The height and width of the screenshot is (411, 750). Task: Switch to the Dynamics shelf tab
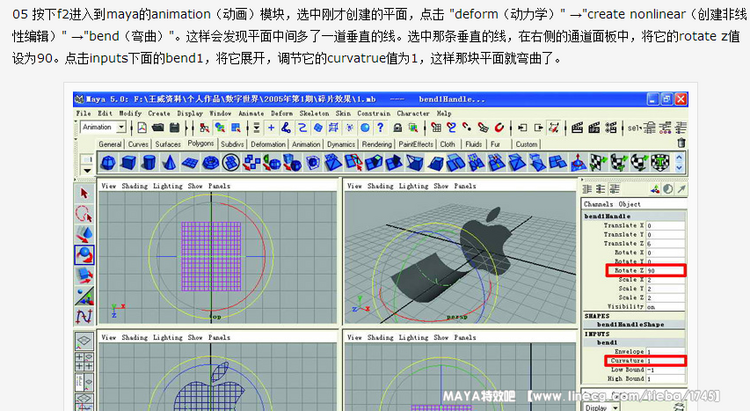(341, 144)
